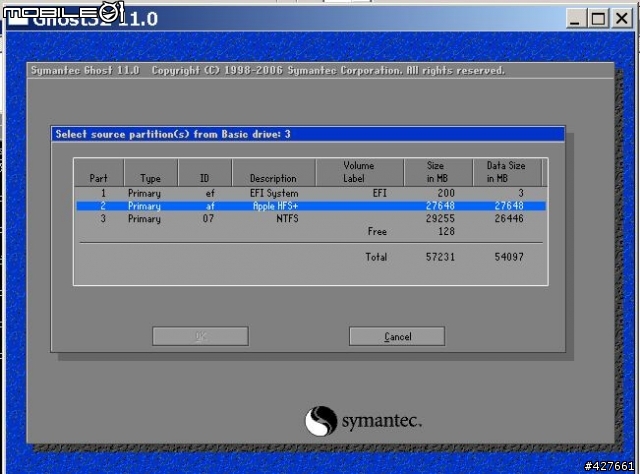Viewport: 640px width, 474px height.
Task: Click the Symantec Ghost 11.0 copyright bar
Action: coord(320,71)
